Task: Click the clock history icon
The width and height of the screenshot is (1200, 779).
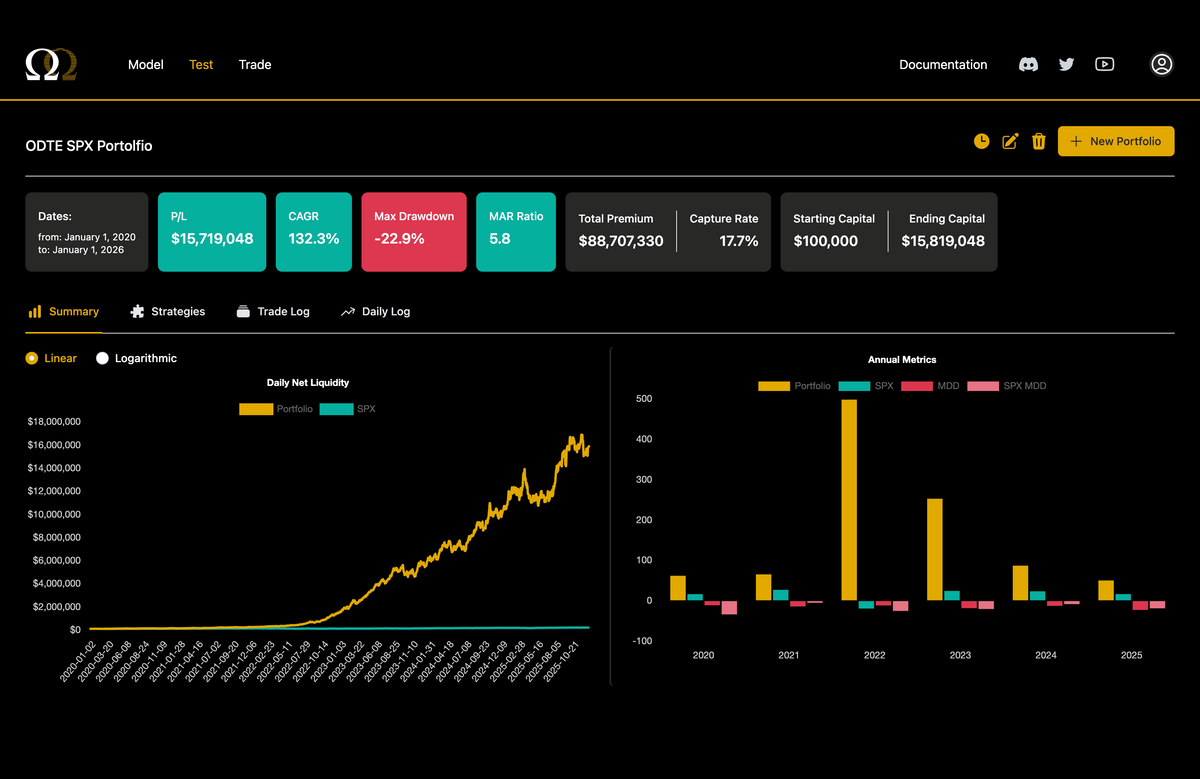Action: coord(981,142)
